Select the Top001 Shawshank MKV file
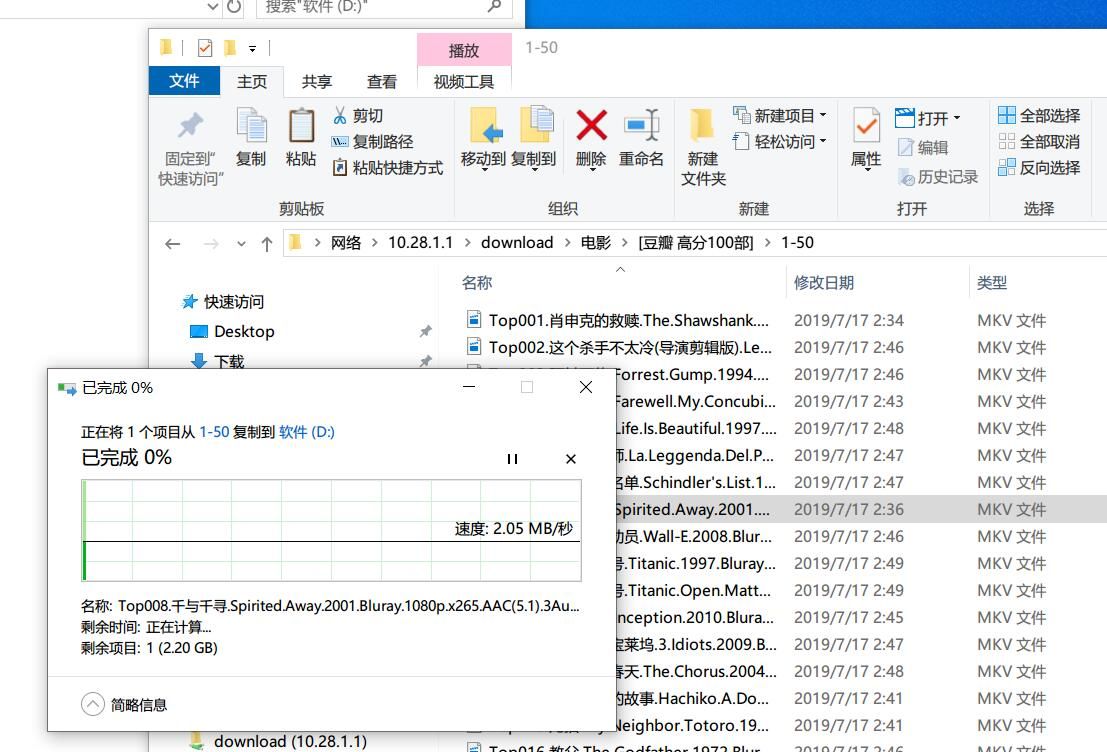The height and width of the screenshot is (752, 1107). (628, 321)
